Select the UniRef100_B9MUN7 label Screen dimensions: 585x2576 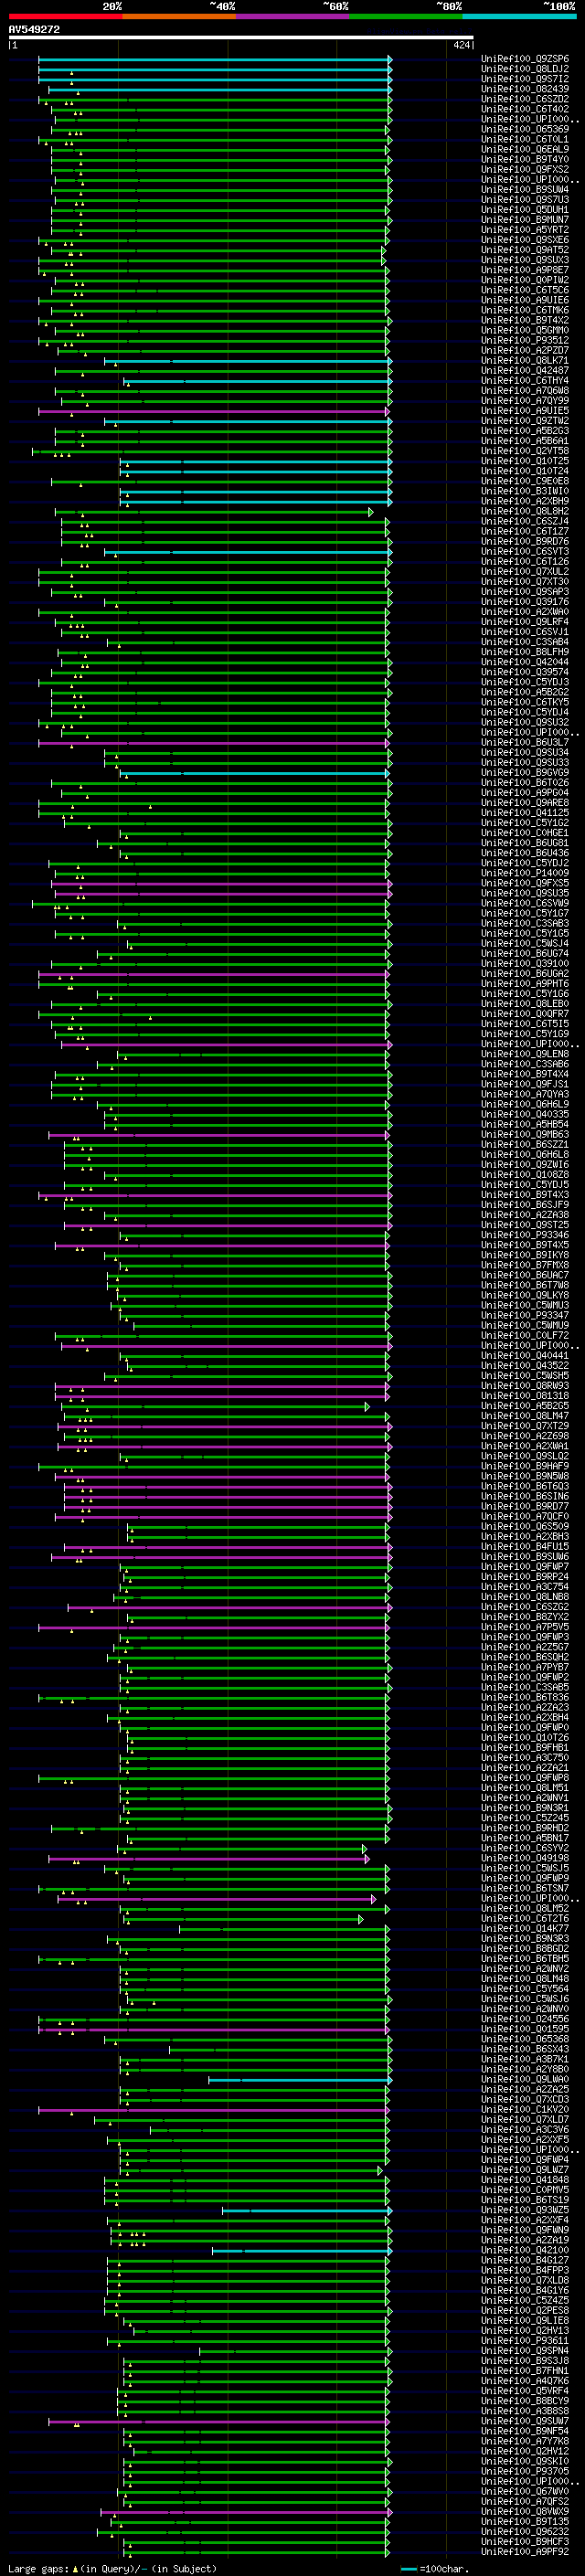pos(525,220)
